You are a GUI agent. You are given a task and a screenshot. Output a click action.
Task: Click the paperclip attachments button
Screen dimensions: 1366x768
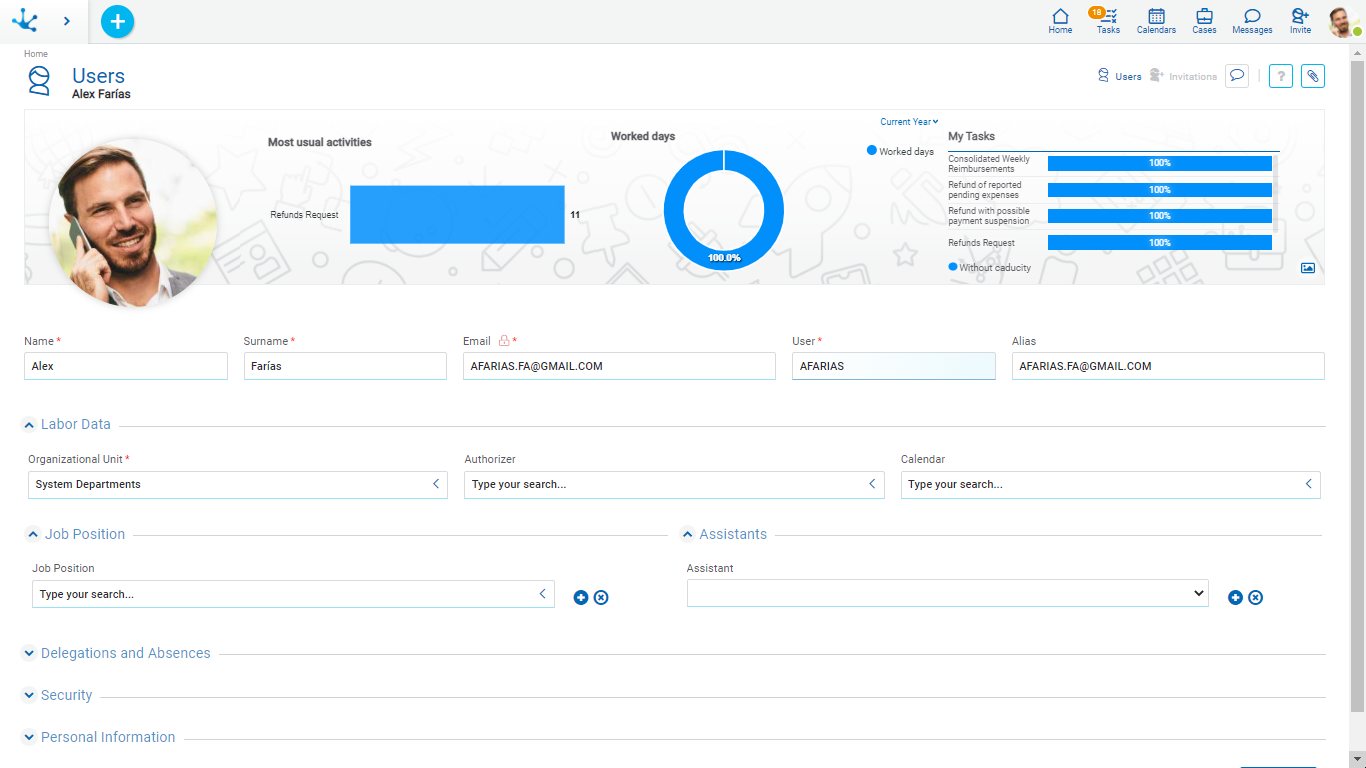point(1312,76)
